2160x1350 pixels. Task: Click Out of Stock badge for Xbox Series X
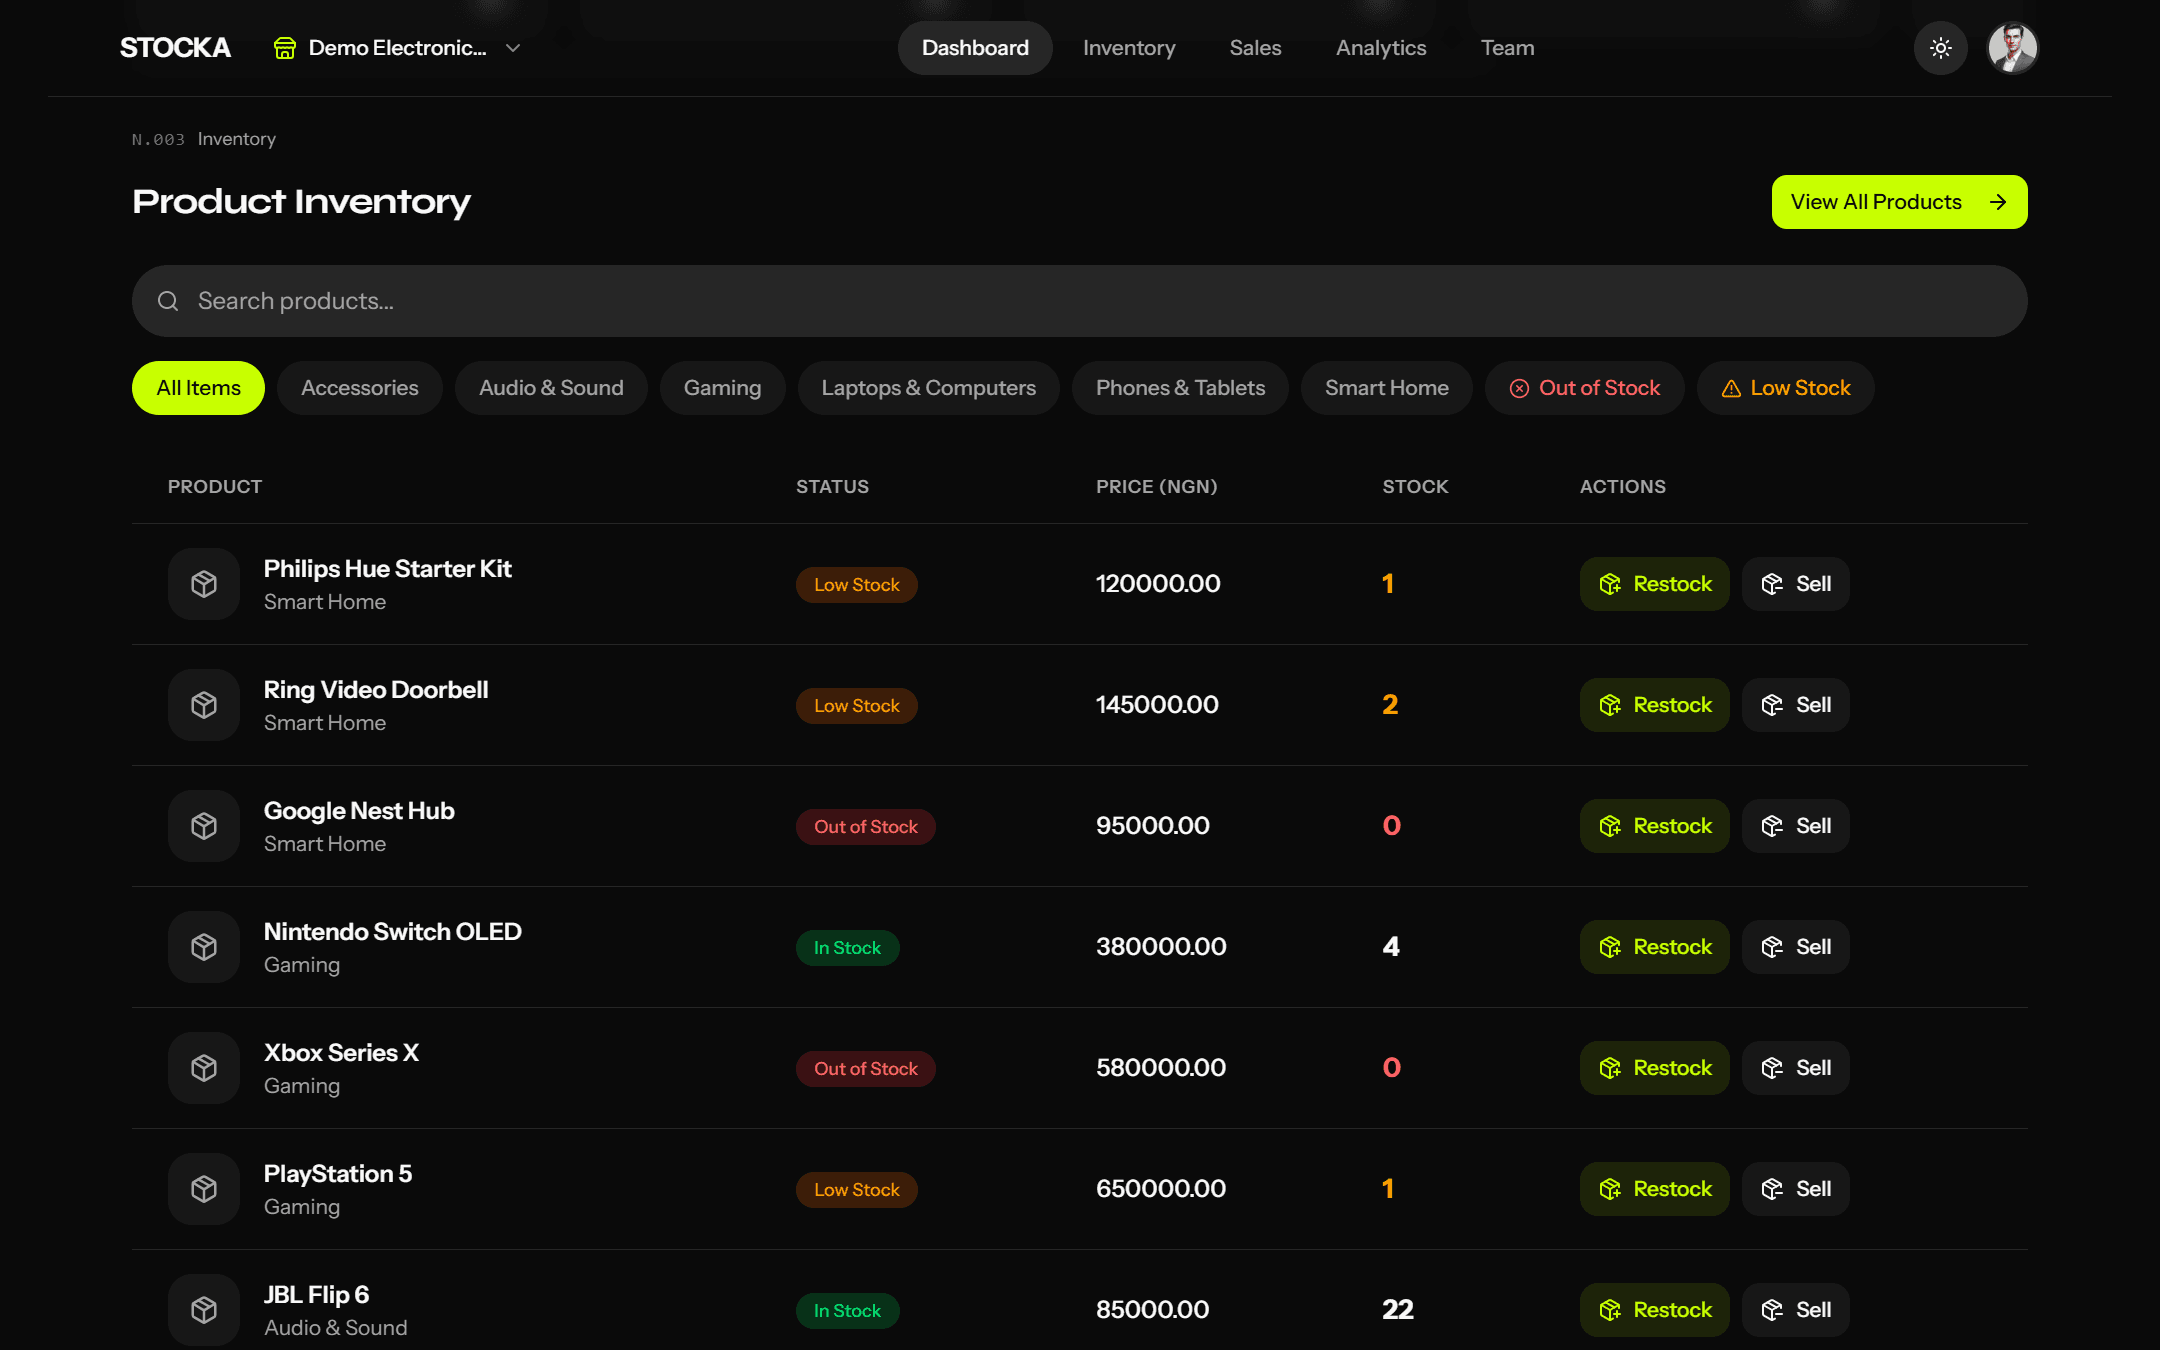click(866, 1069)
